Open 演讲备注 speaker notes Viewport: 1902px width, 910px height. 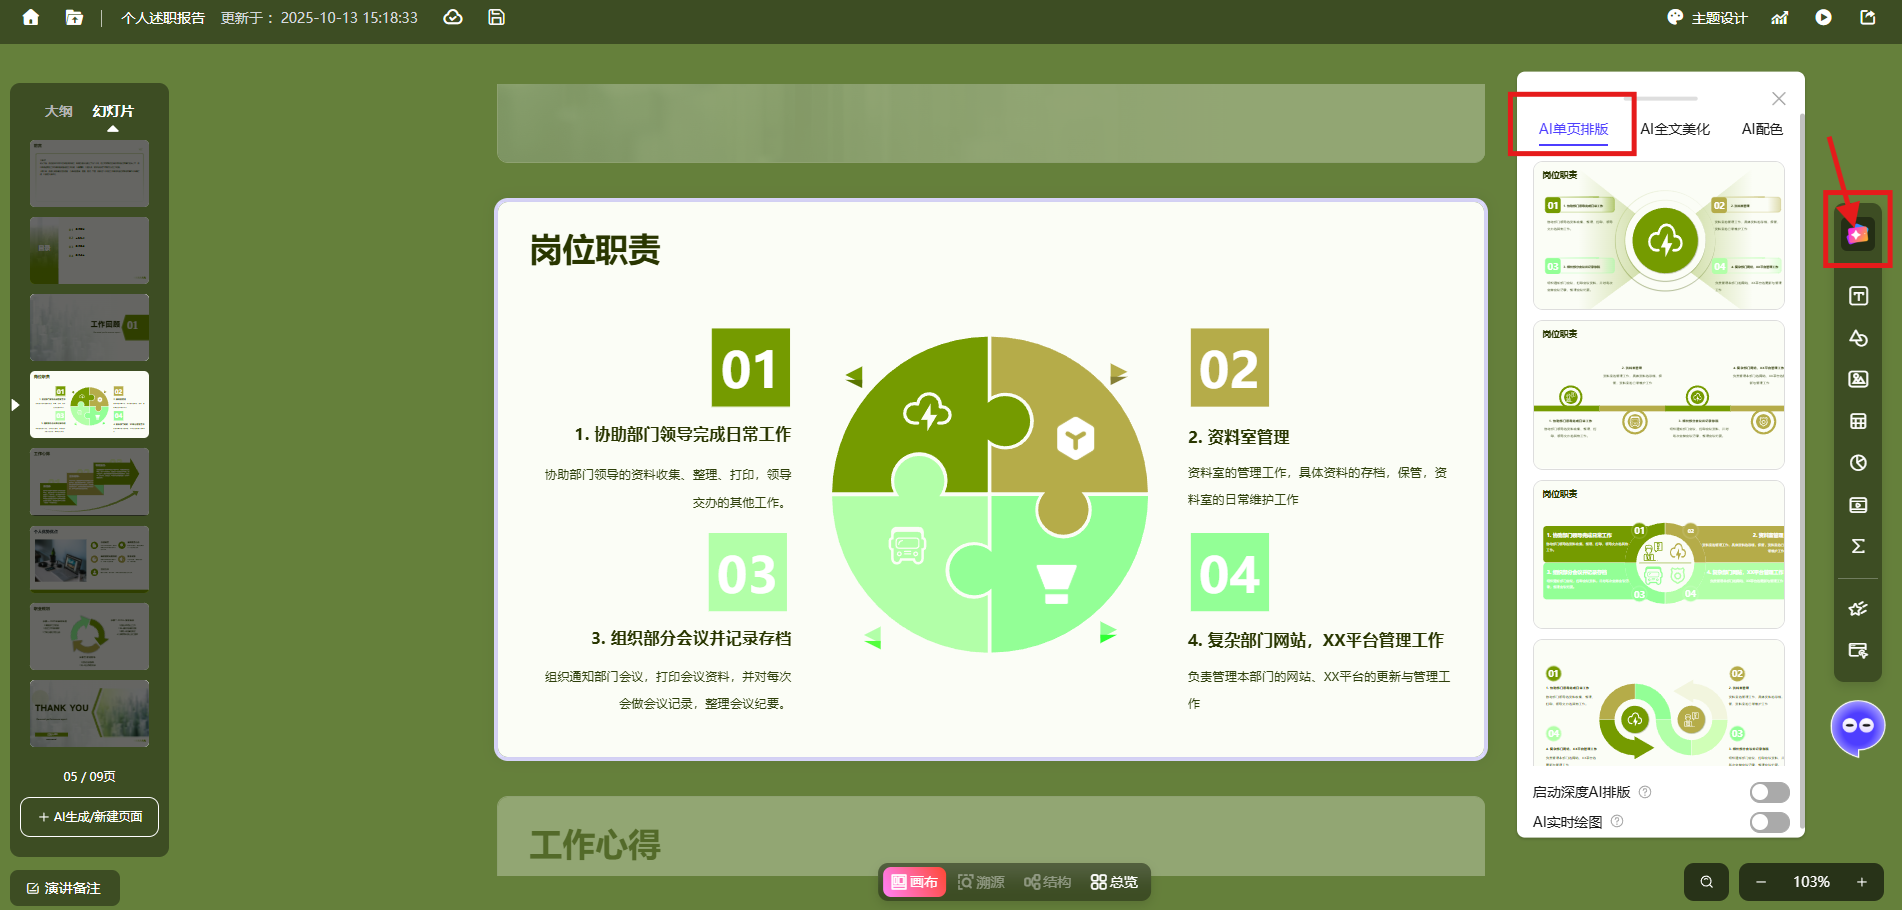click(64, 888)
